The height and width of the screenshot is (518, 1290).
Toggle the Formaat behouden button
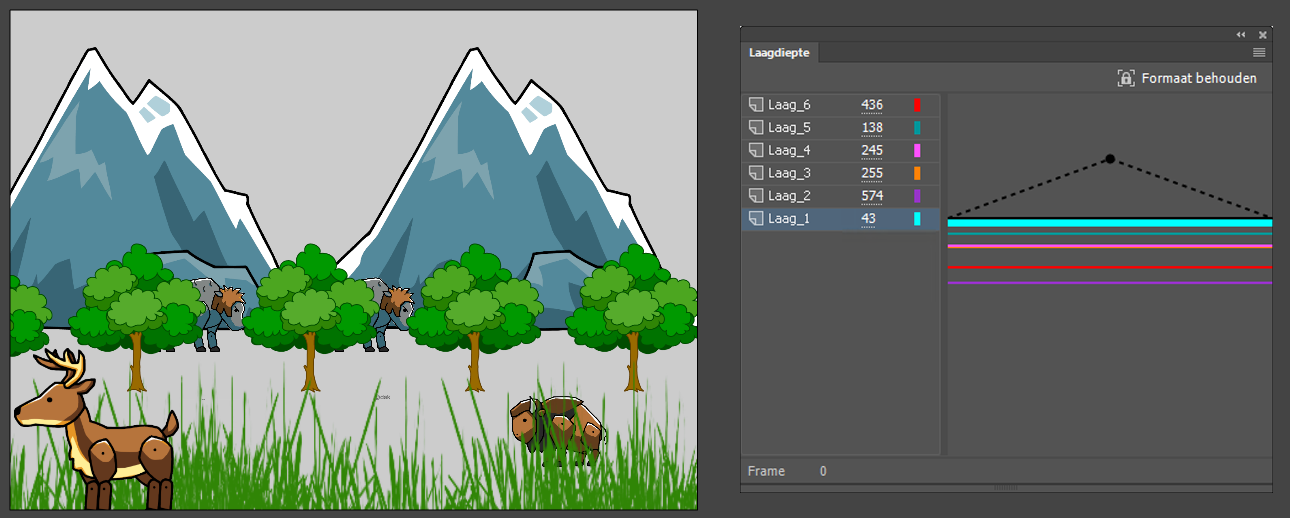1187,78
